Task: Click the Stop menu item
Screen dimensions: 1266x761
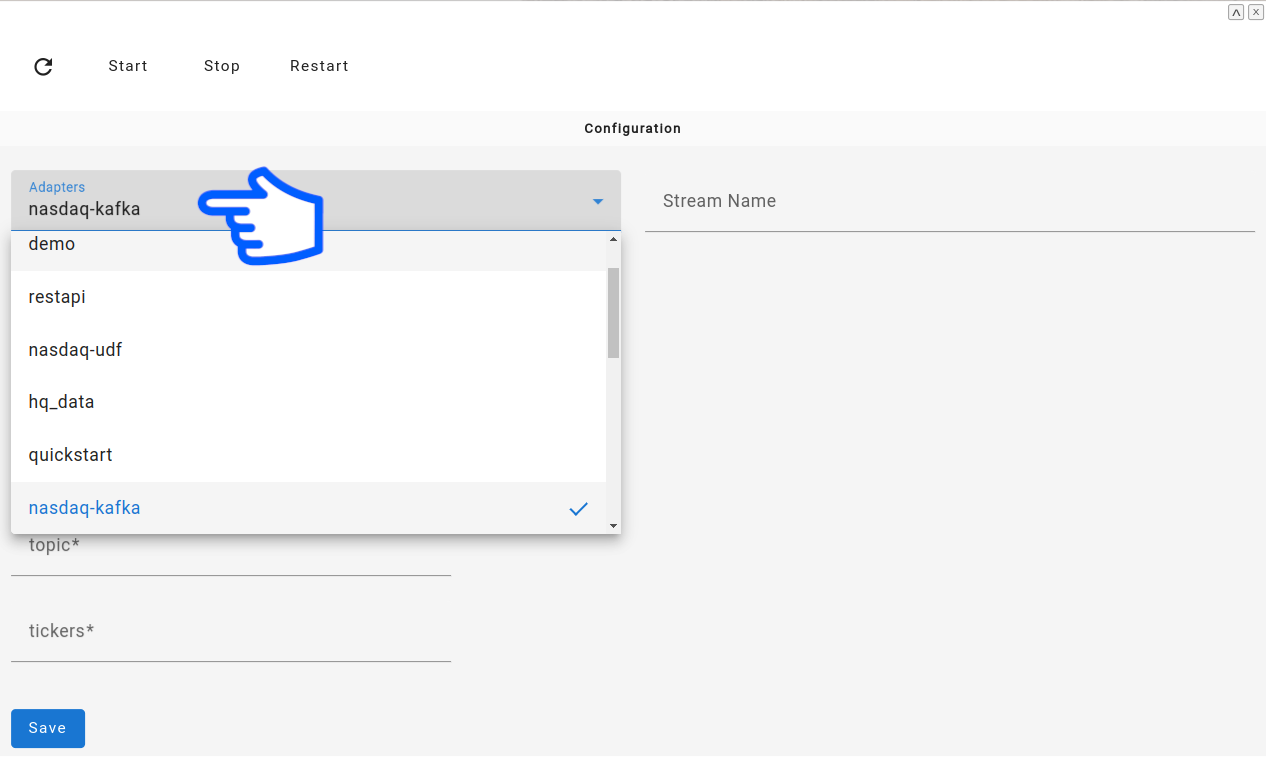Action: [221, 66]
